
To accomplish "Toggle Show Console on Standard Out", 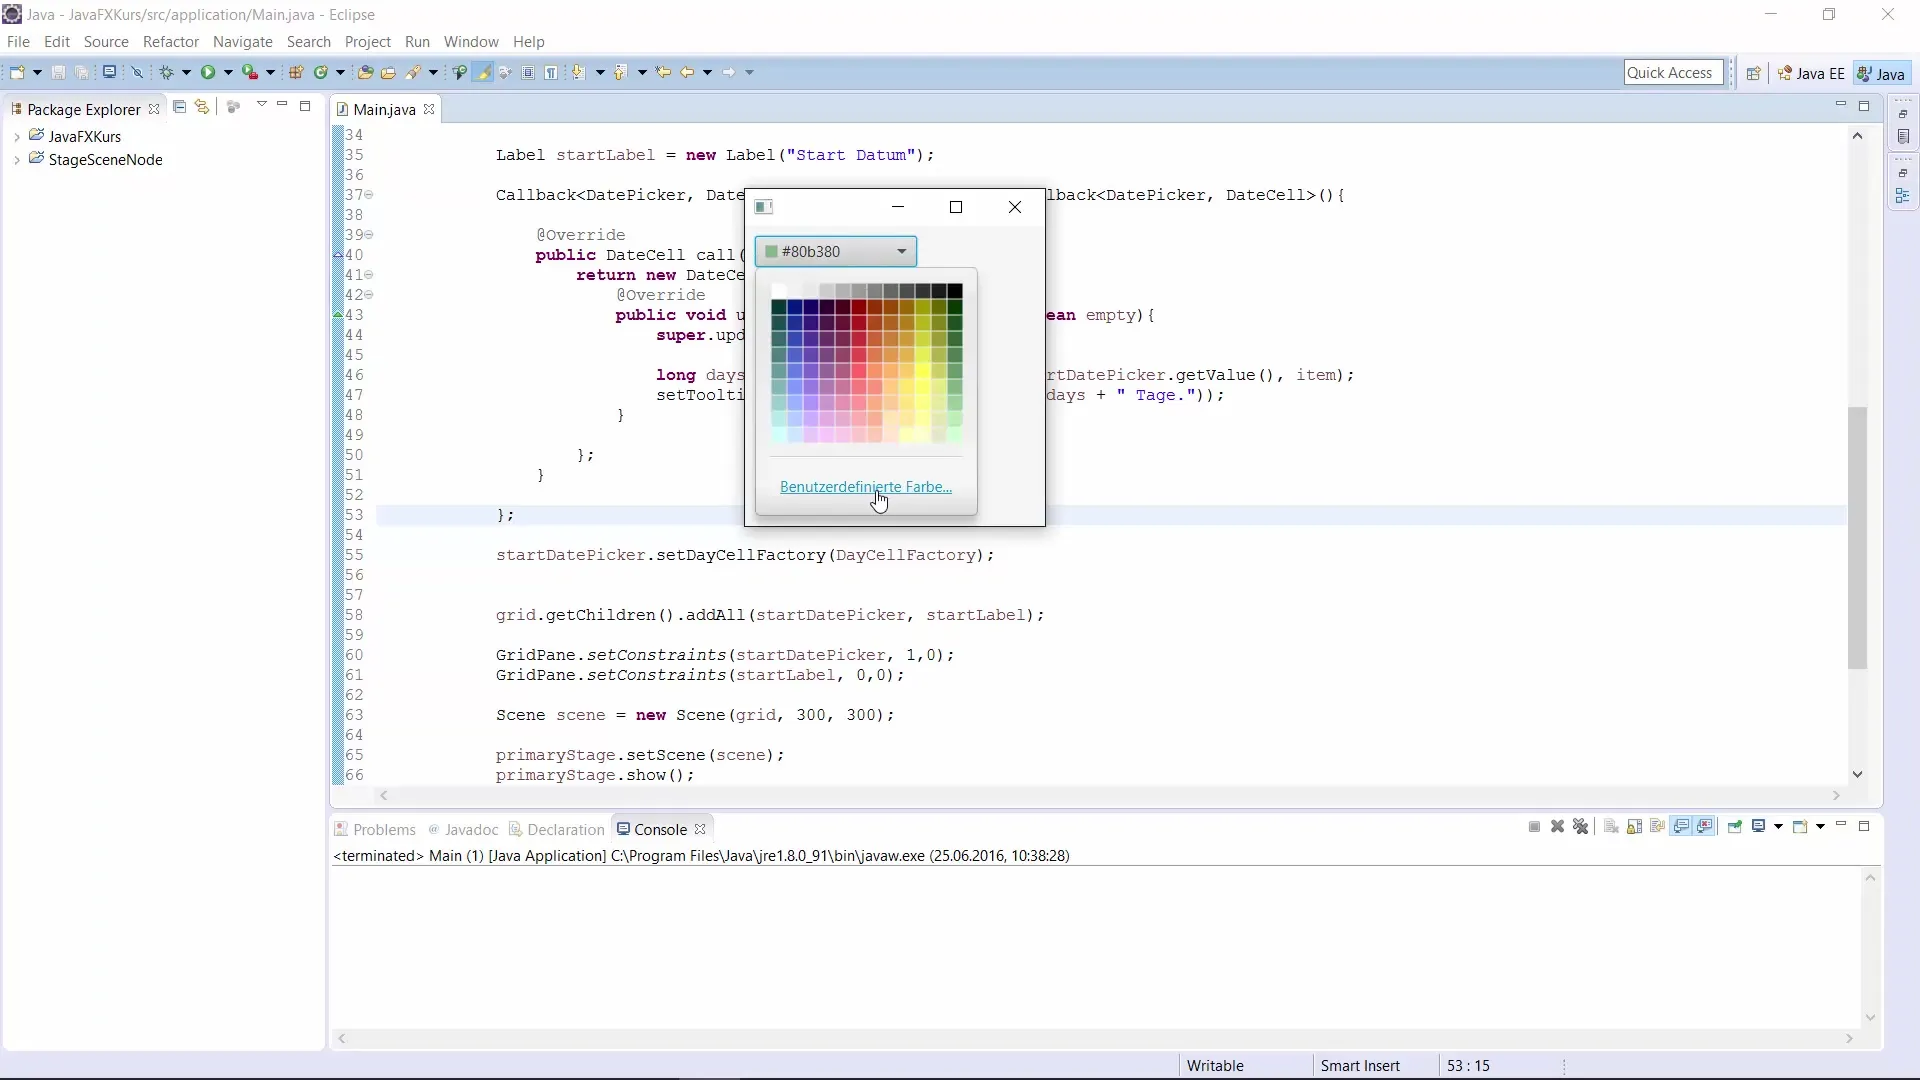I will click(1681, 826).
